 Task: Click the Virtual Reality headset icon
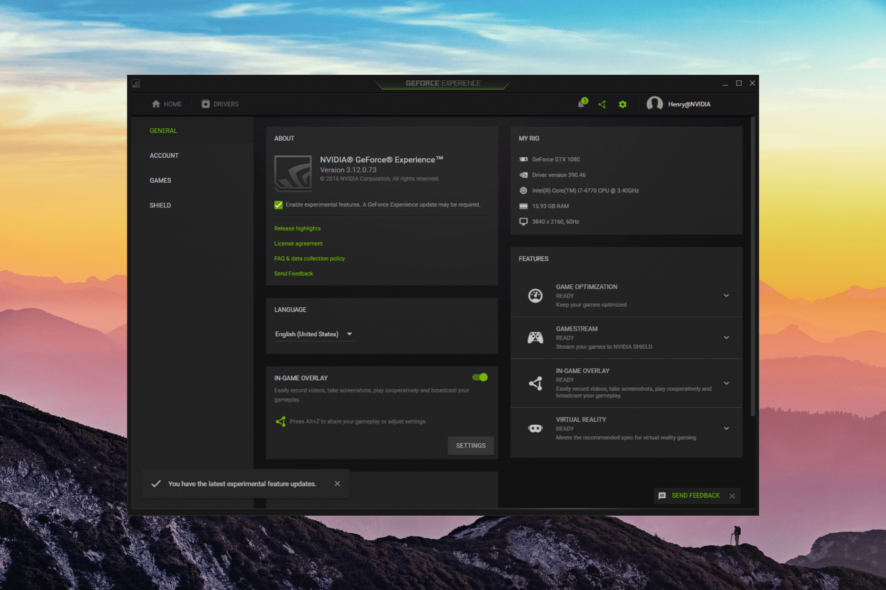(x=535, y=428)
